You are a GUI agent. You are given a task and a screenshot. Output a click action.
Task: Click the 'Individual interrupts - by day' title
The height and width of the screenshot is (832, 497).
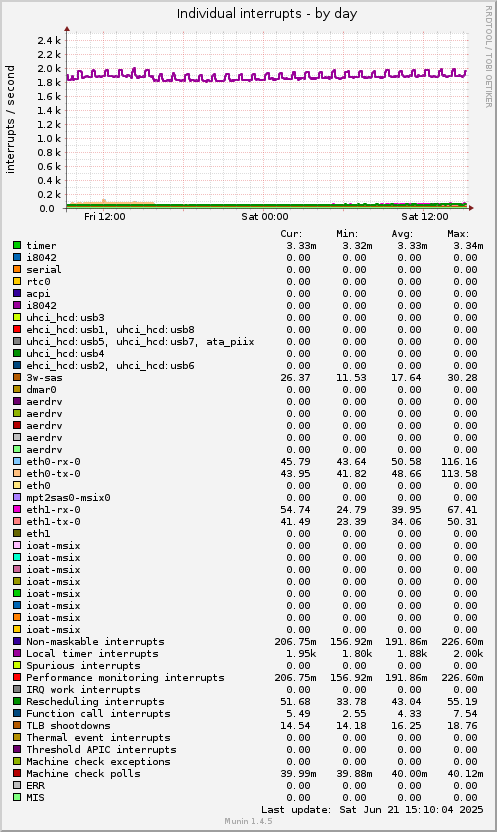[267, 14]
